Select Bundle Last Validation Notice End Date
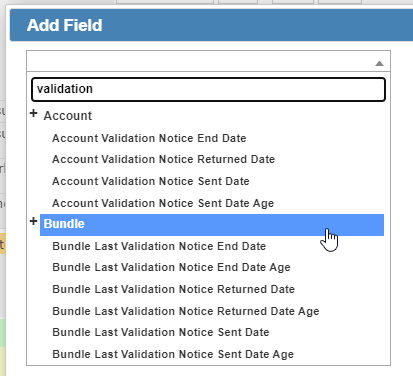This screenshot has width=413, height=376. [159, 246]
